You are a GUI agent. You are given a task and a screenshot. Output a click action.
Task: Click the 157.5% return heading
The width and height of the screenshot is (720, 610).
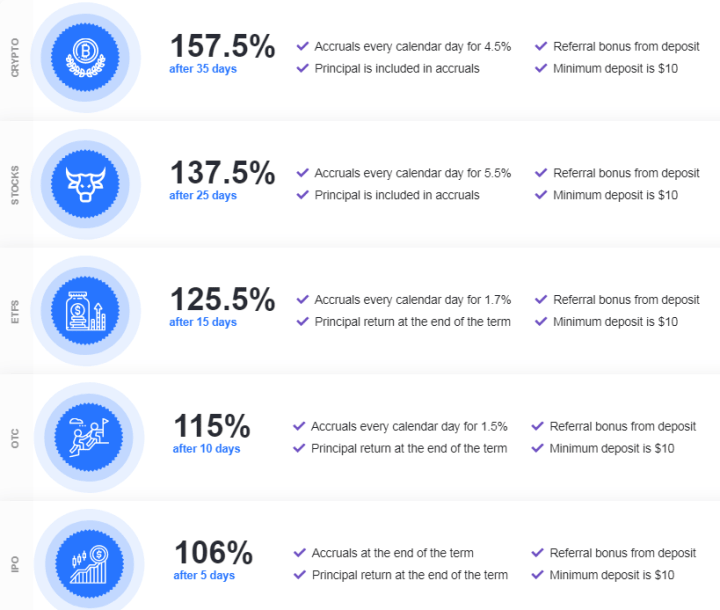pos(222,46)
